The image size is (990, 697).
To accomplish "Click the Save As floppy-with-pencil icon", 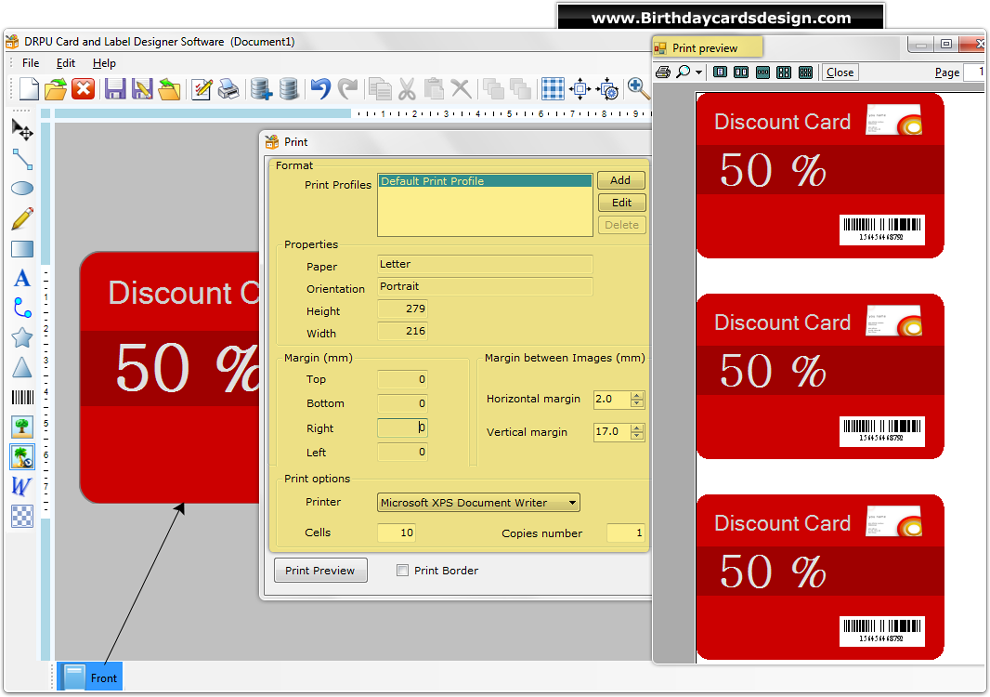I will pyautogui.click(x=142, y=89).
